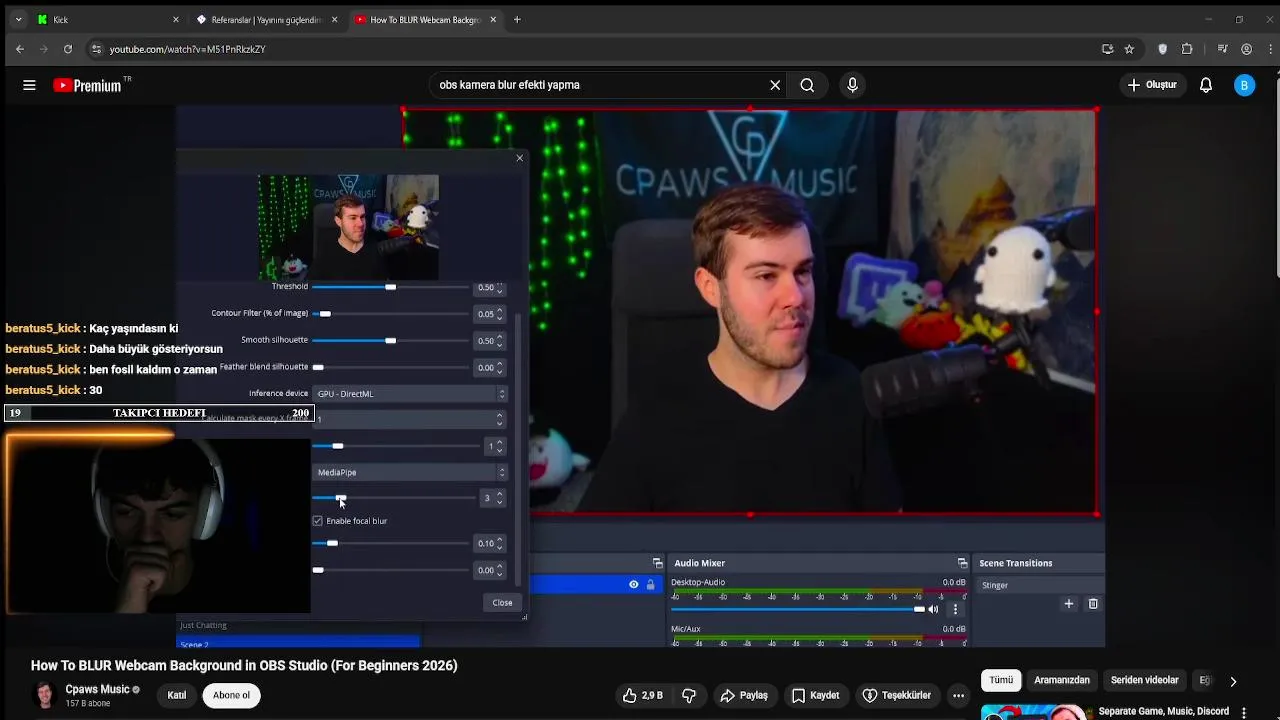The width and height of the screenshot is (1280, 720).
Task: Open Desktop-Audio three-dot options
Action: (955, 609)
